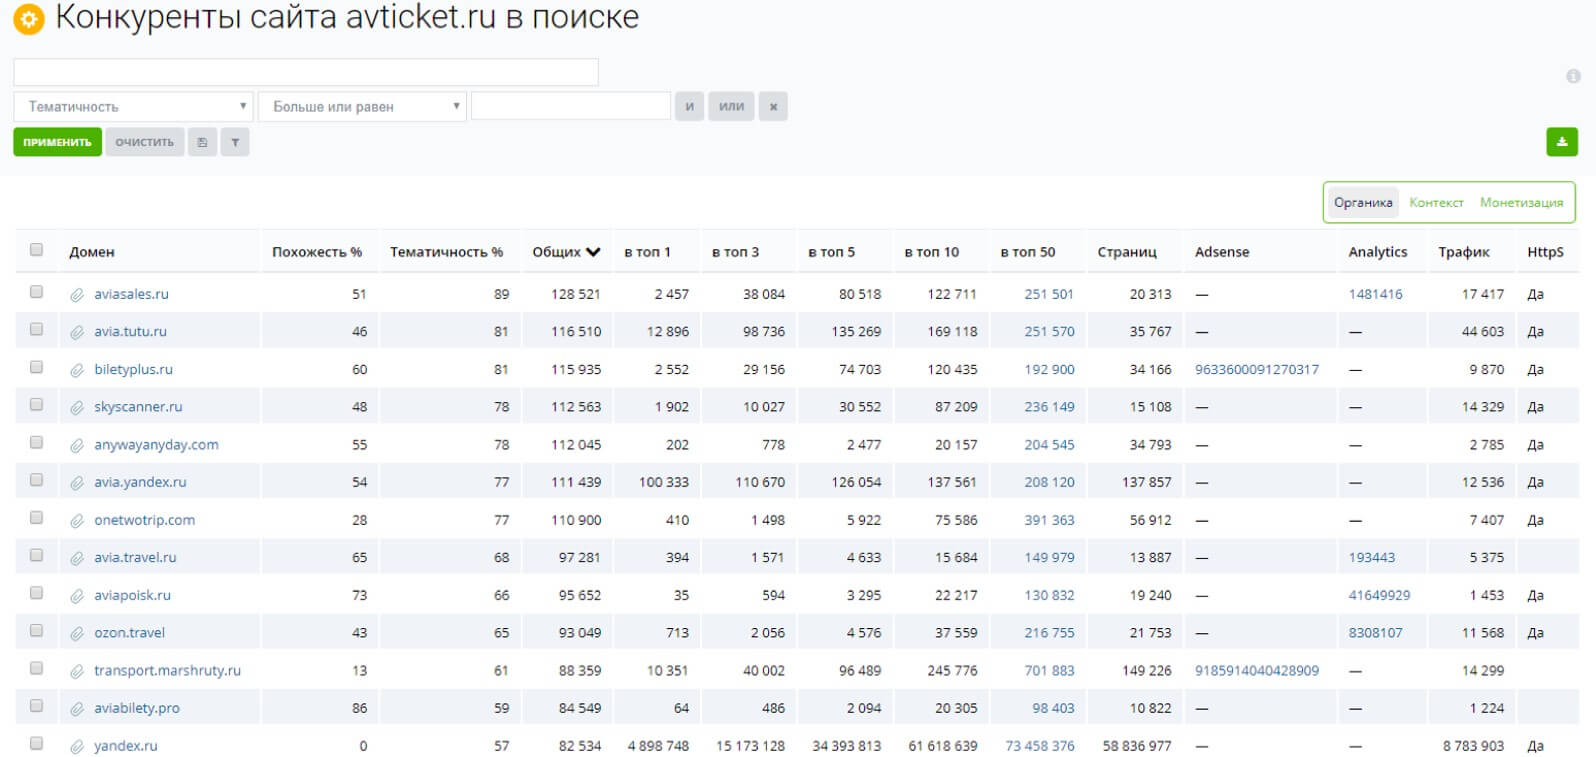Click the funnel filter icon
1596x757 pixels.
point(235,142)
